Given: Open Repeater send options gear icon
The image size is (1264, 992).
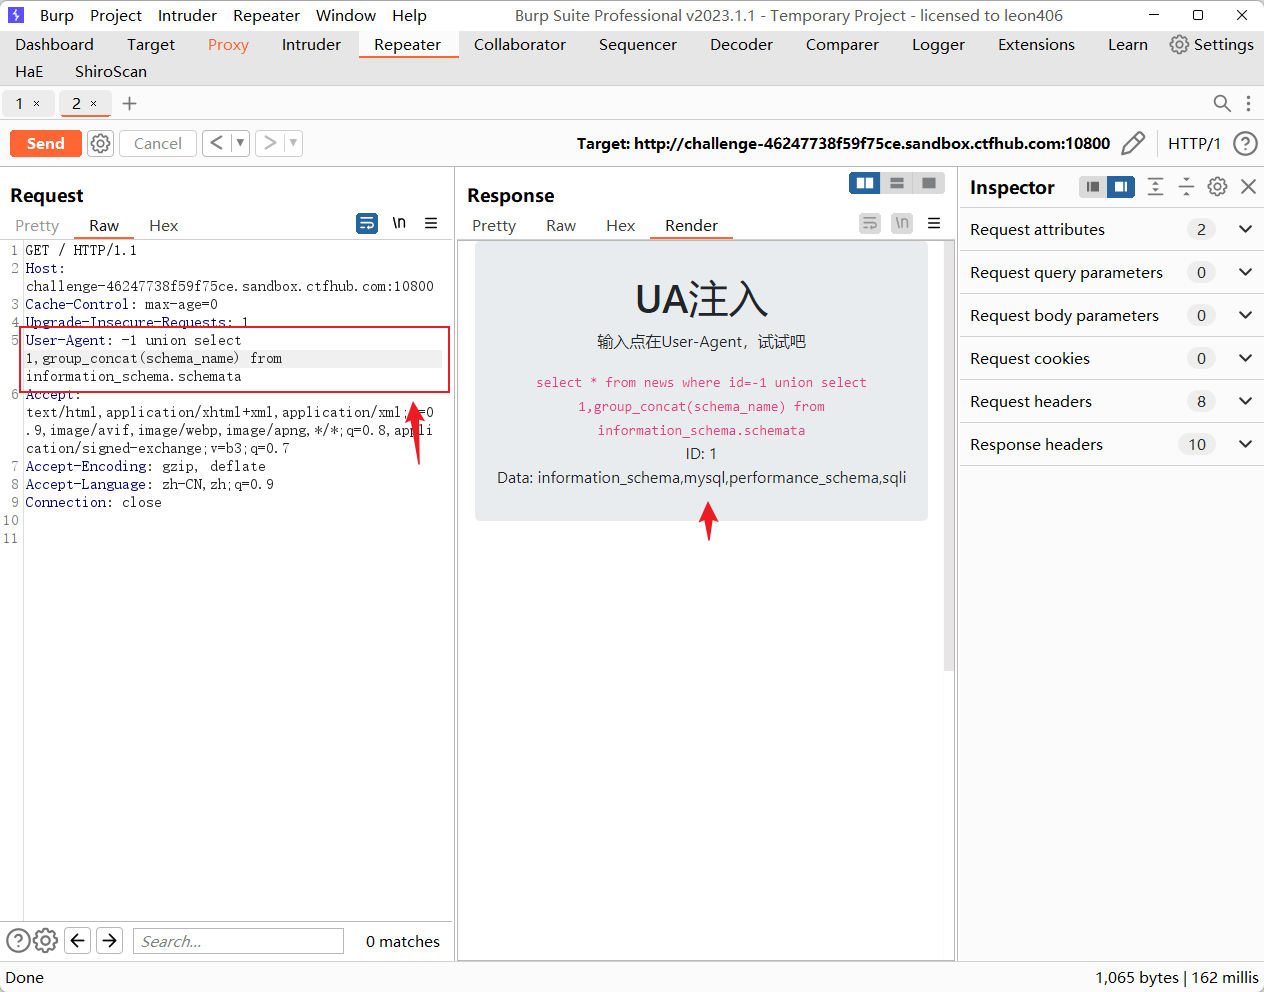Looking at the screenshot, I should tap(100, 143).
